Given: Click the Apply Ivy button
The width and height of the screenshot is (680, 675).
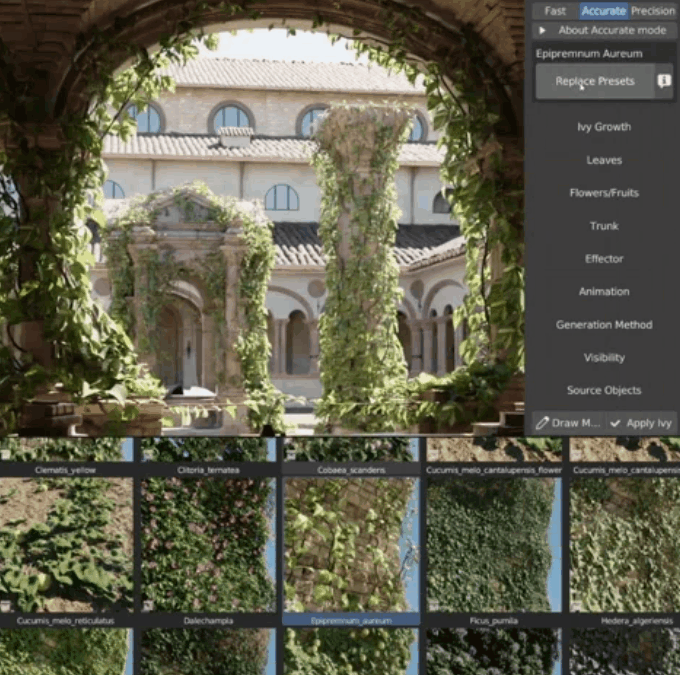Looking at the screenshot, I should pos(643,423).
